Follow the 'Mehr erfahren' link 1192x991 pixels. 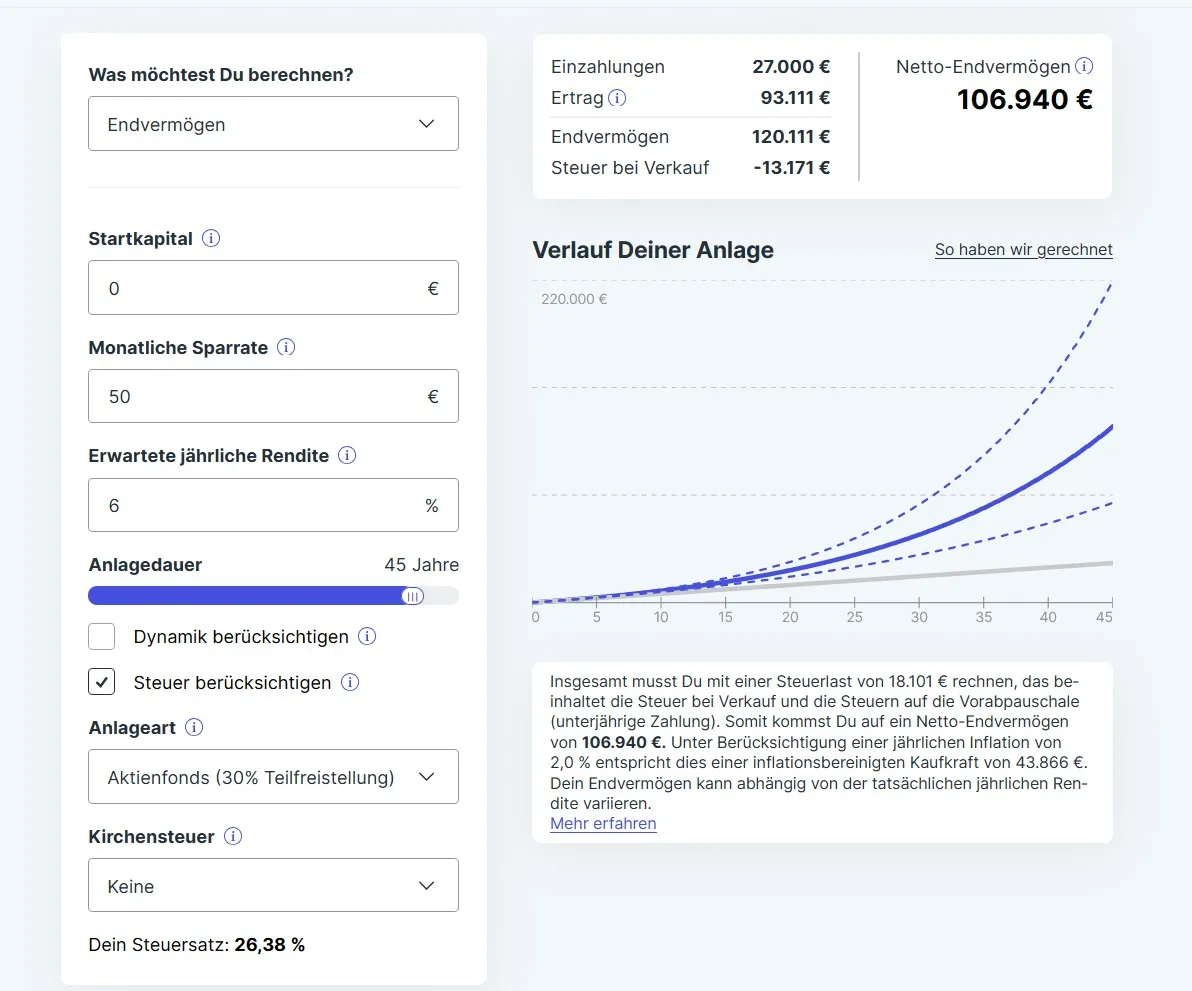click(x=603, y=824)
